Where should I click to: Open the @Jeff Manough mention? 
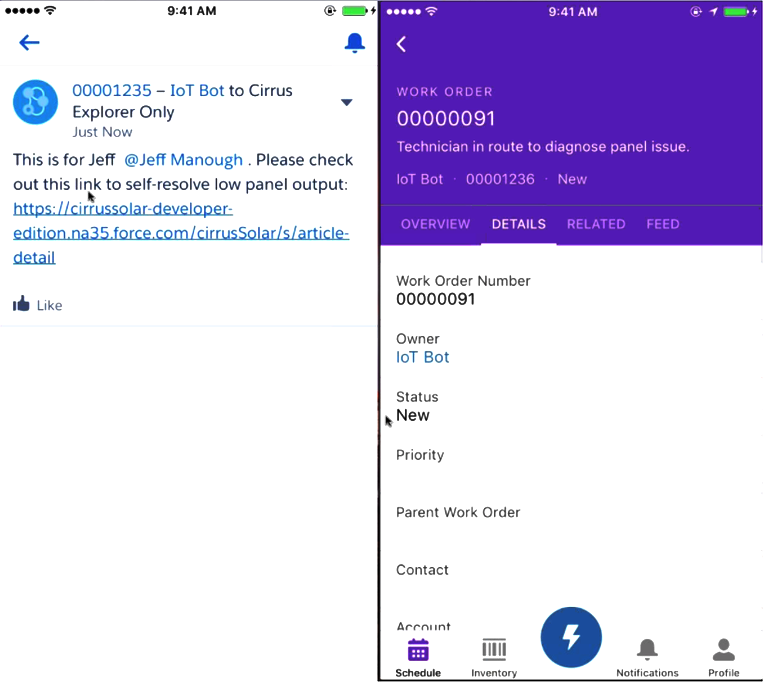[x=183, y=160]
